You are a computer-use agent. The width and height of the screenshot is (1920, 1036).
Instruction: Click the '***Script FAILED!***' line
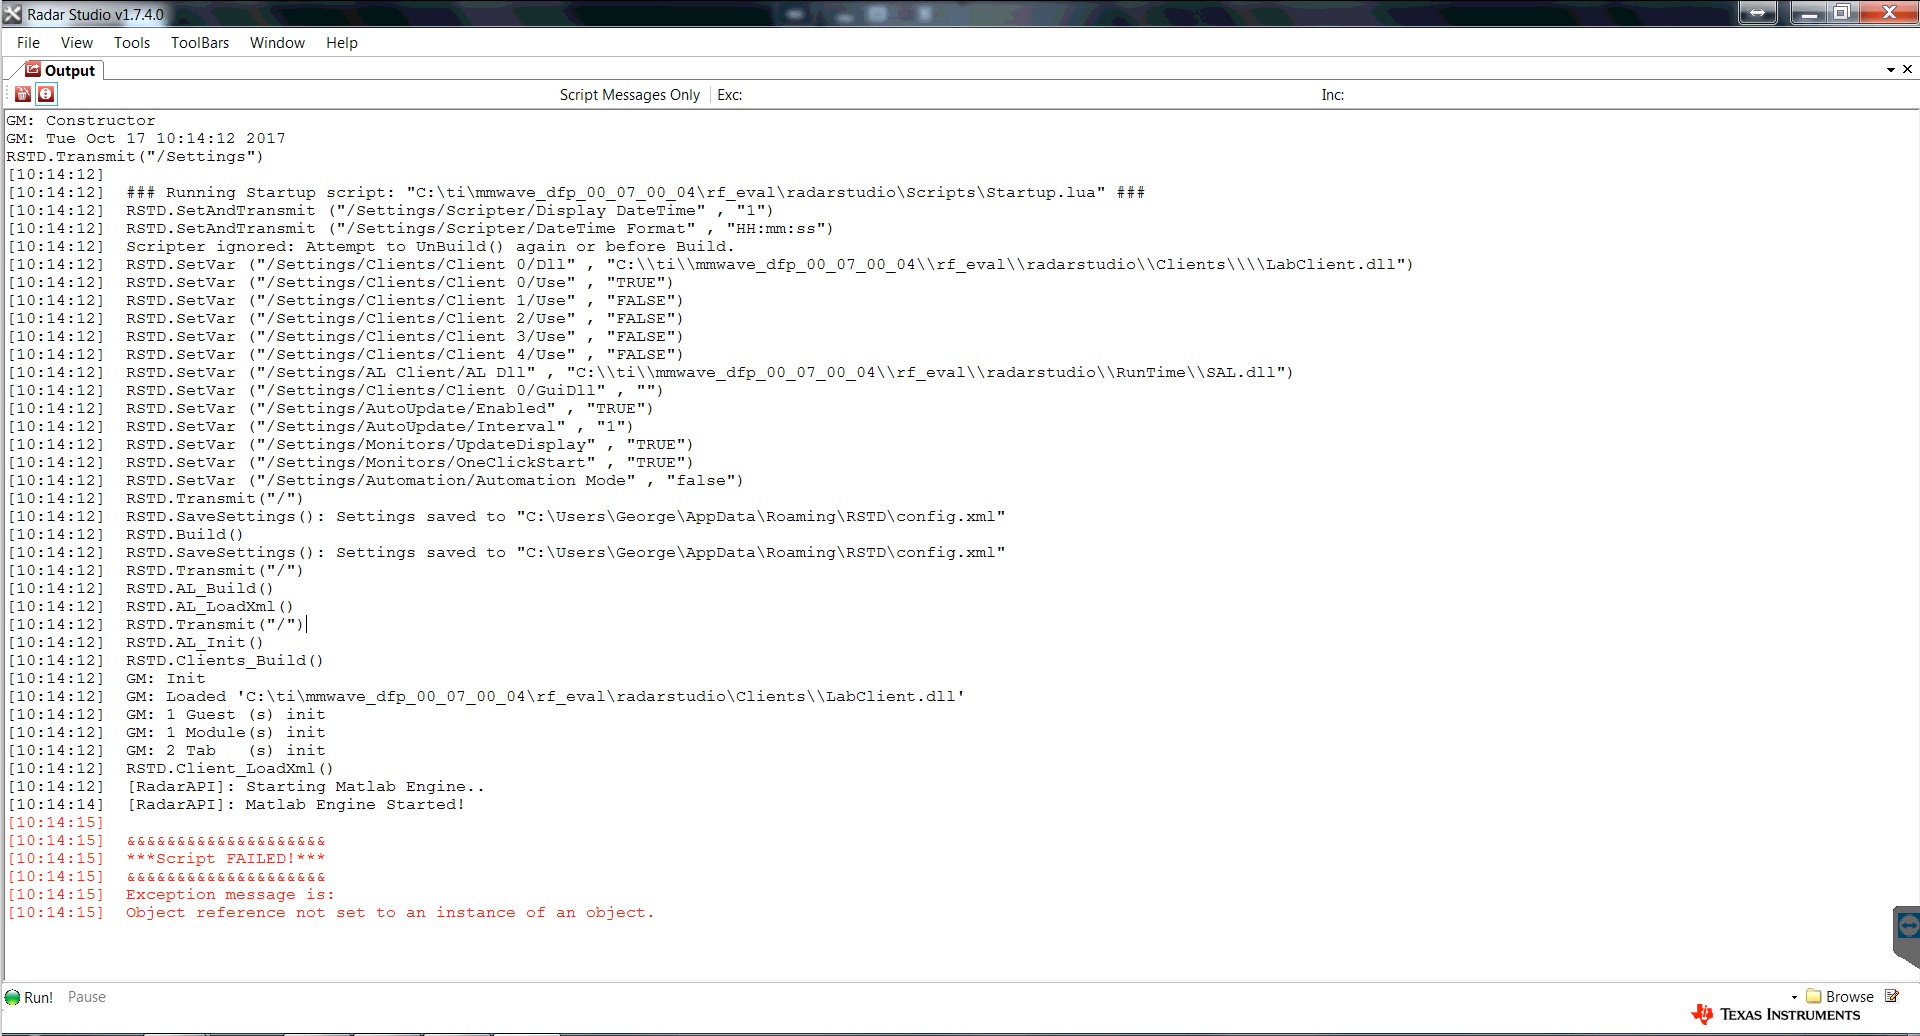tap(226, 858)
